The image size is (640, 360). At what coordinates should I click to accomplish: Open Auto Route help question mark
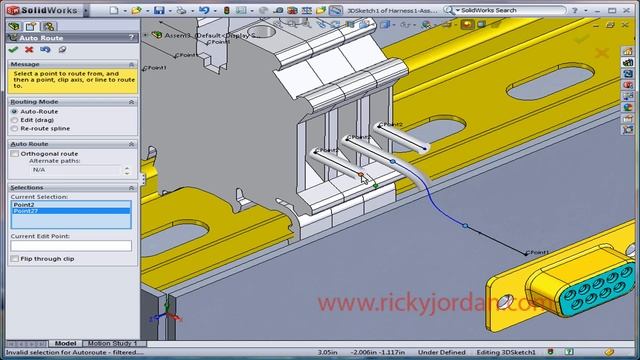[131, 38]
